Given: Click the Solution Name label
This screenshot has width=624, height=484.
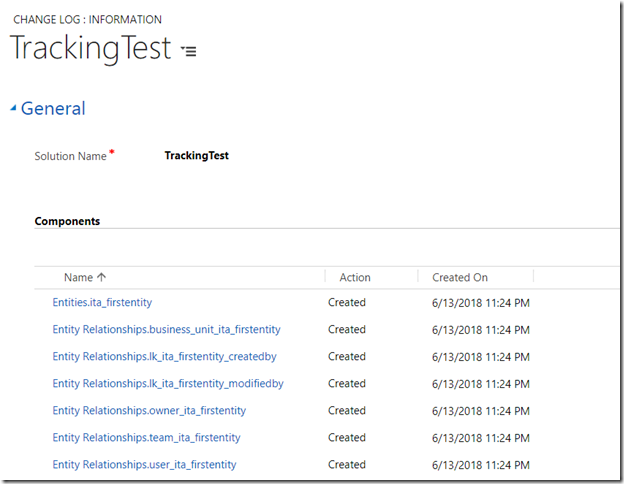Looking at the screenshot, I should [x=70, y=156].
